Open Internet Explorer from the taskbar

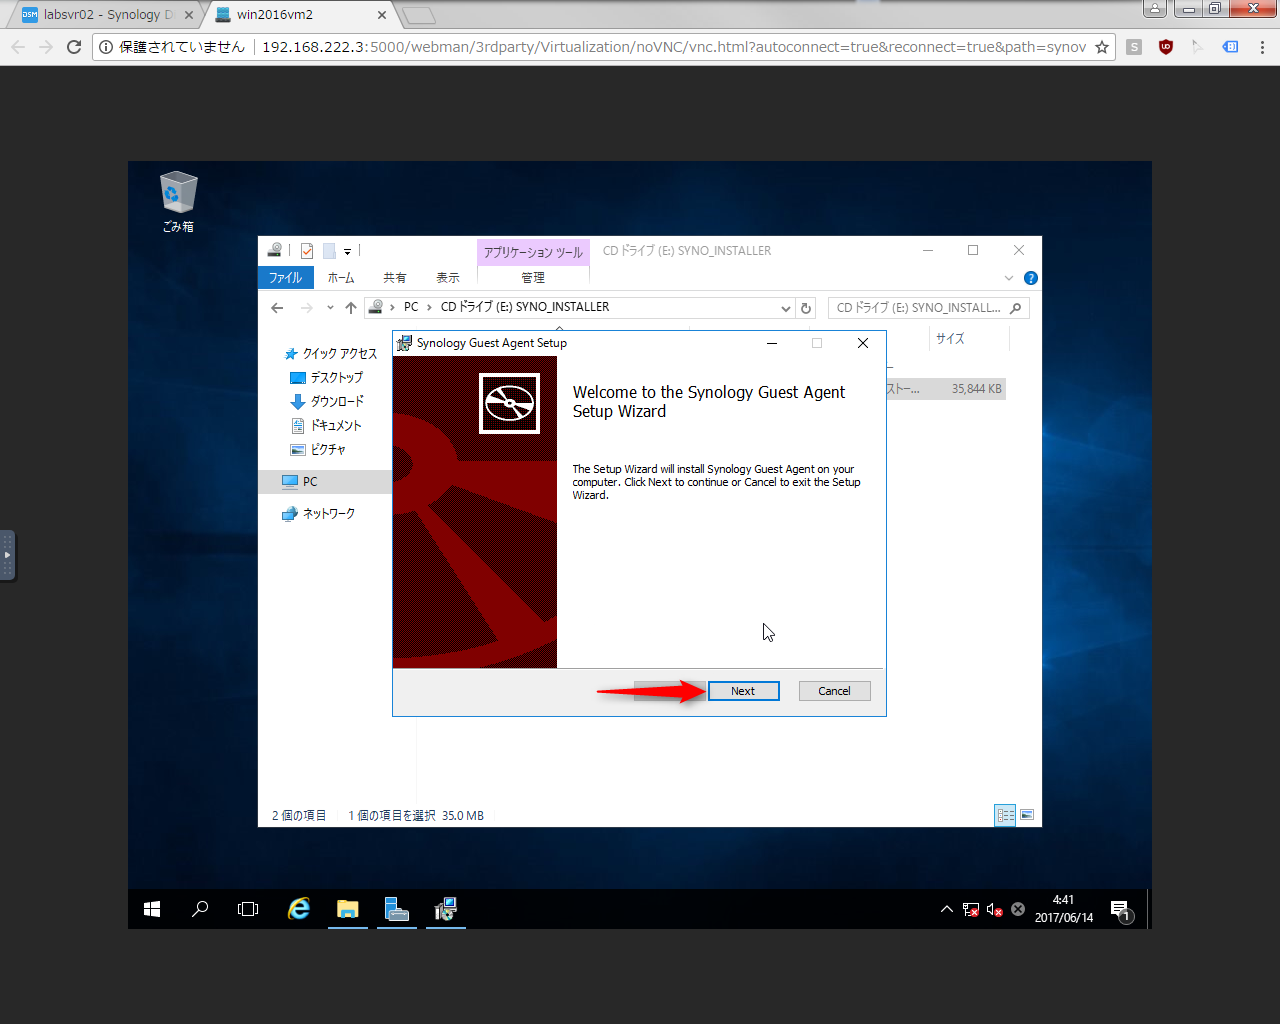tap(298, 909)
